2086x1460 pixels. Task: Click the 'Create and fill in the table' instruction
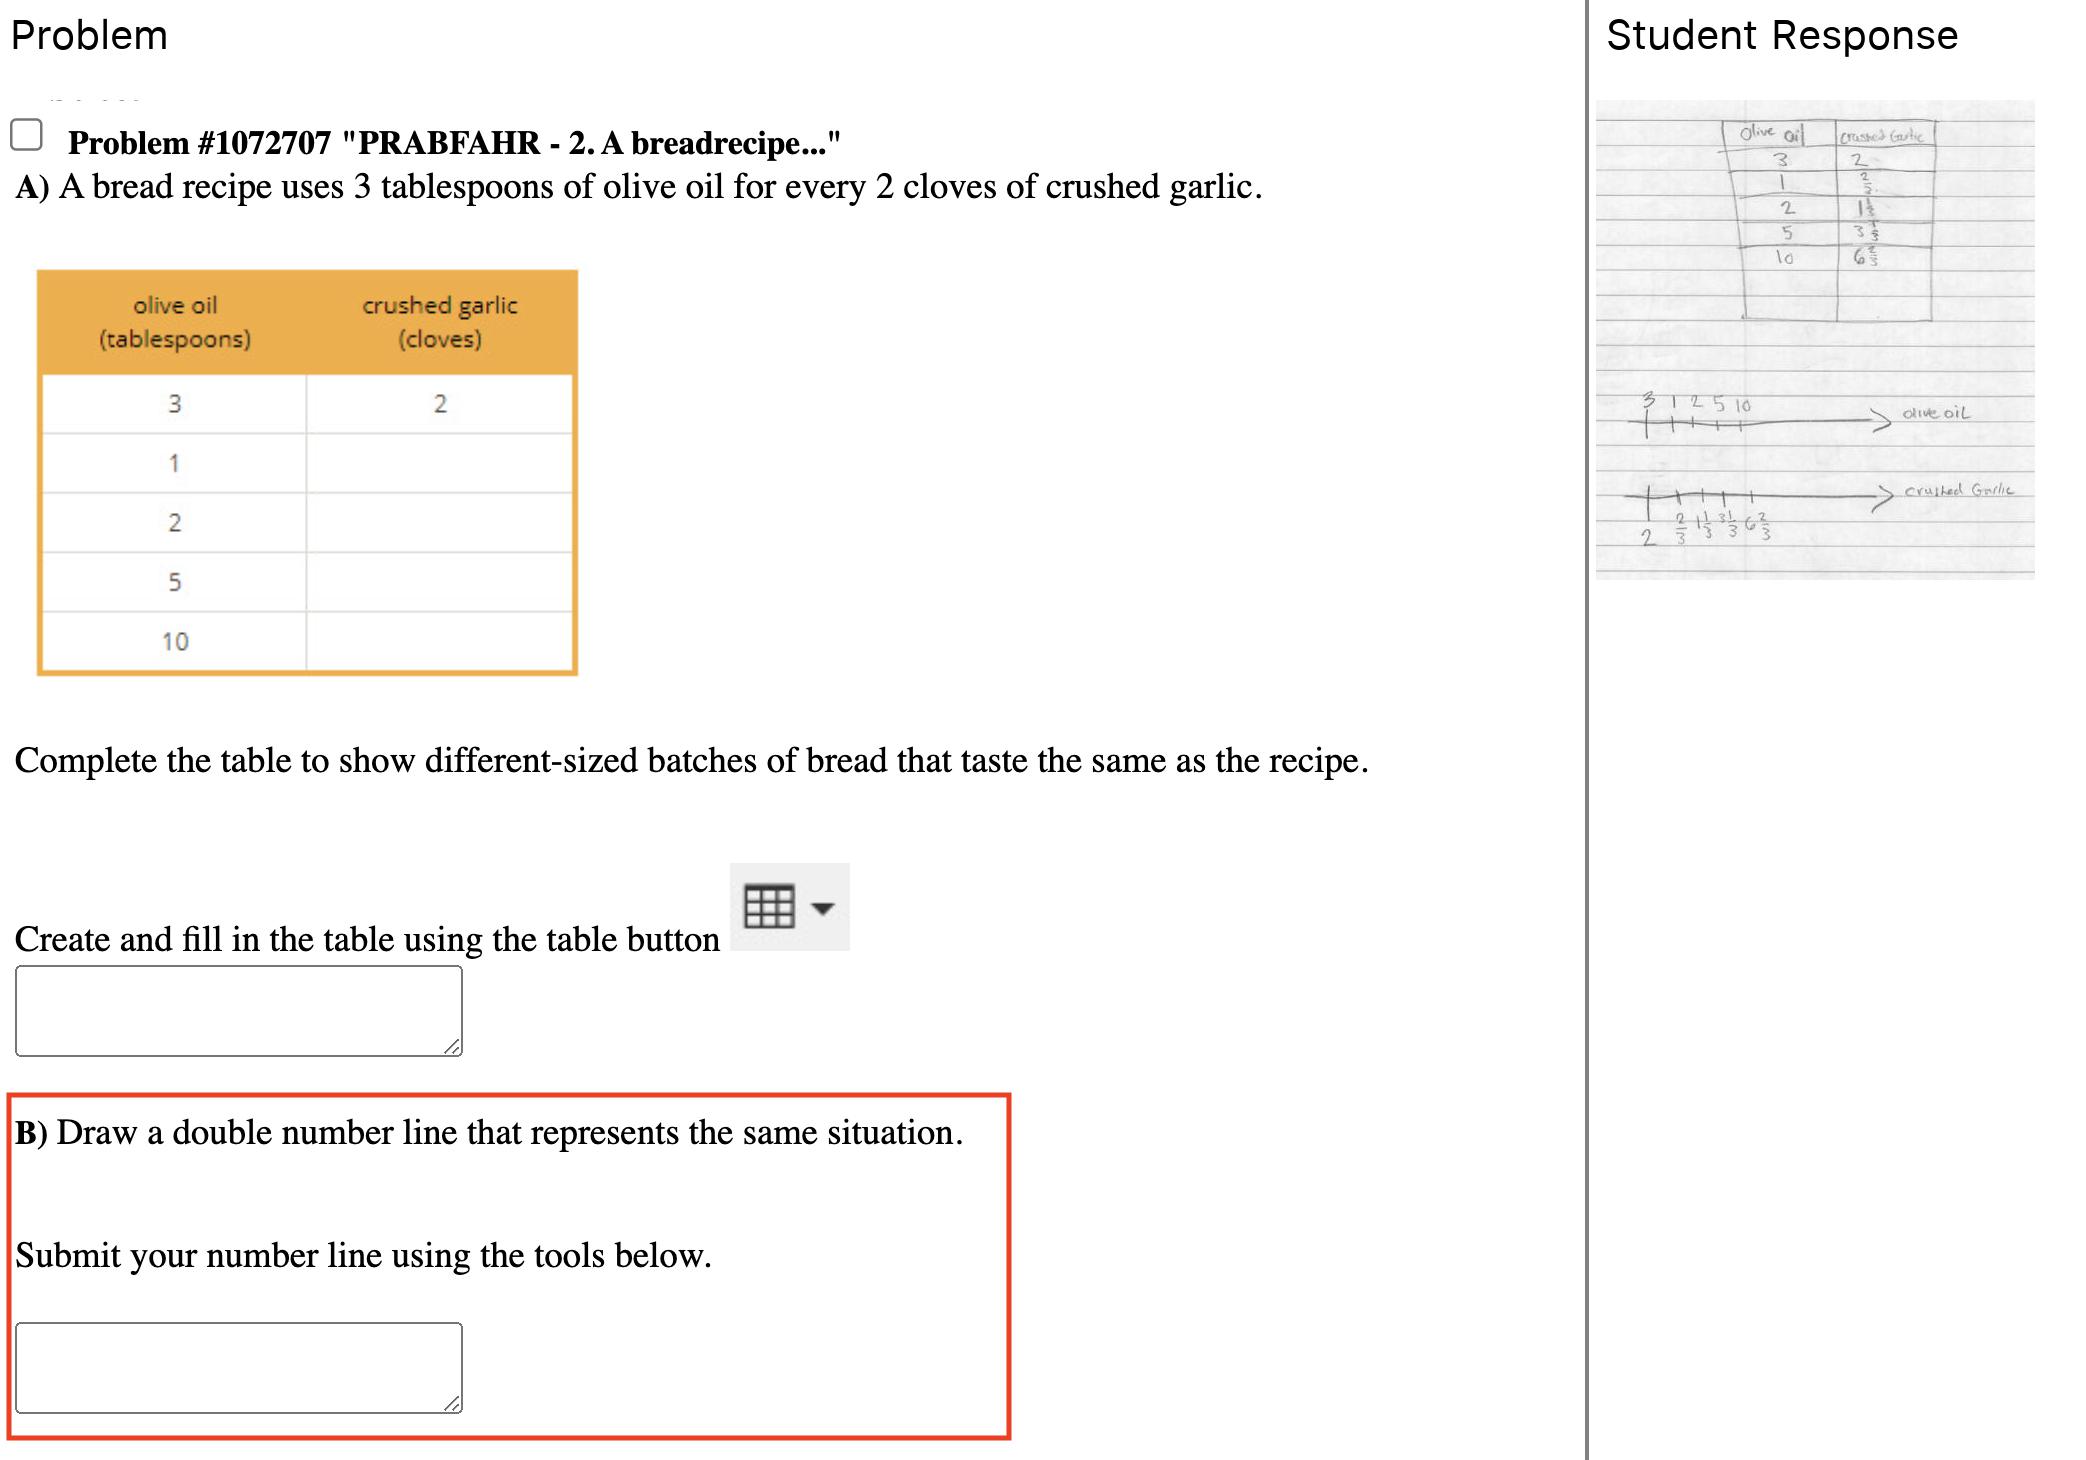(x=367, y=939)
